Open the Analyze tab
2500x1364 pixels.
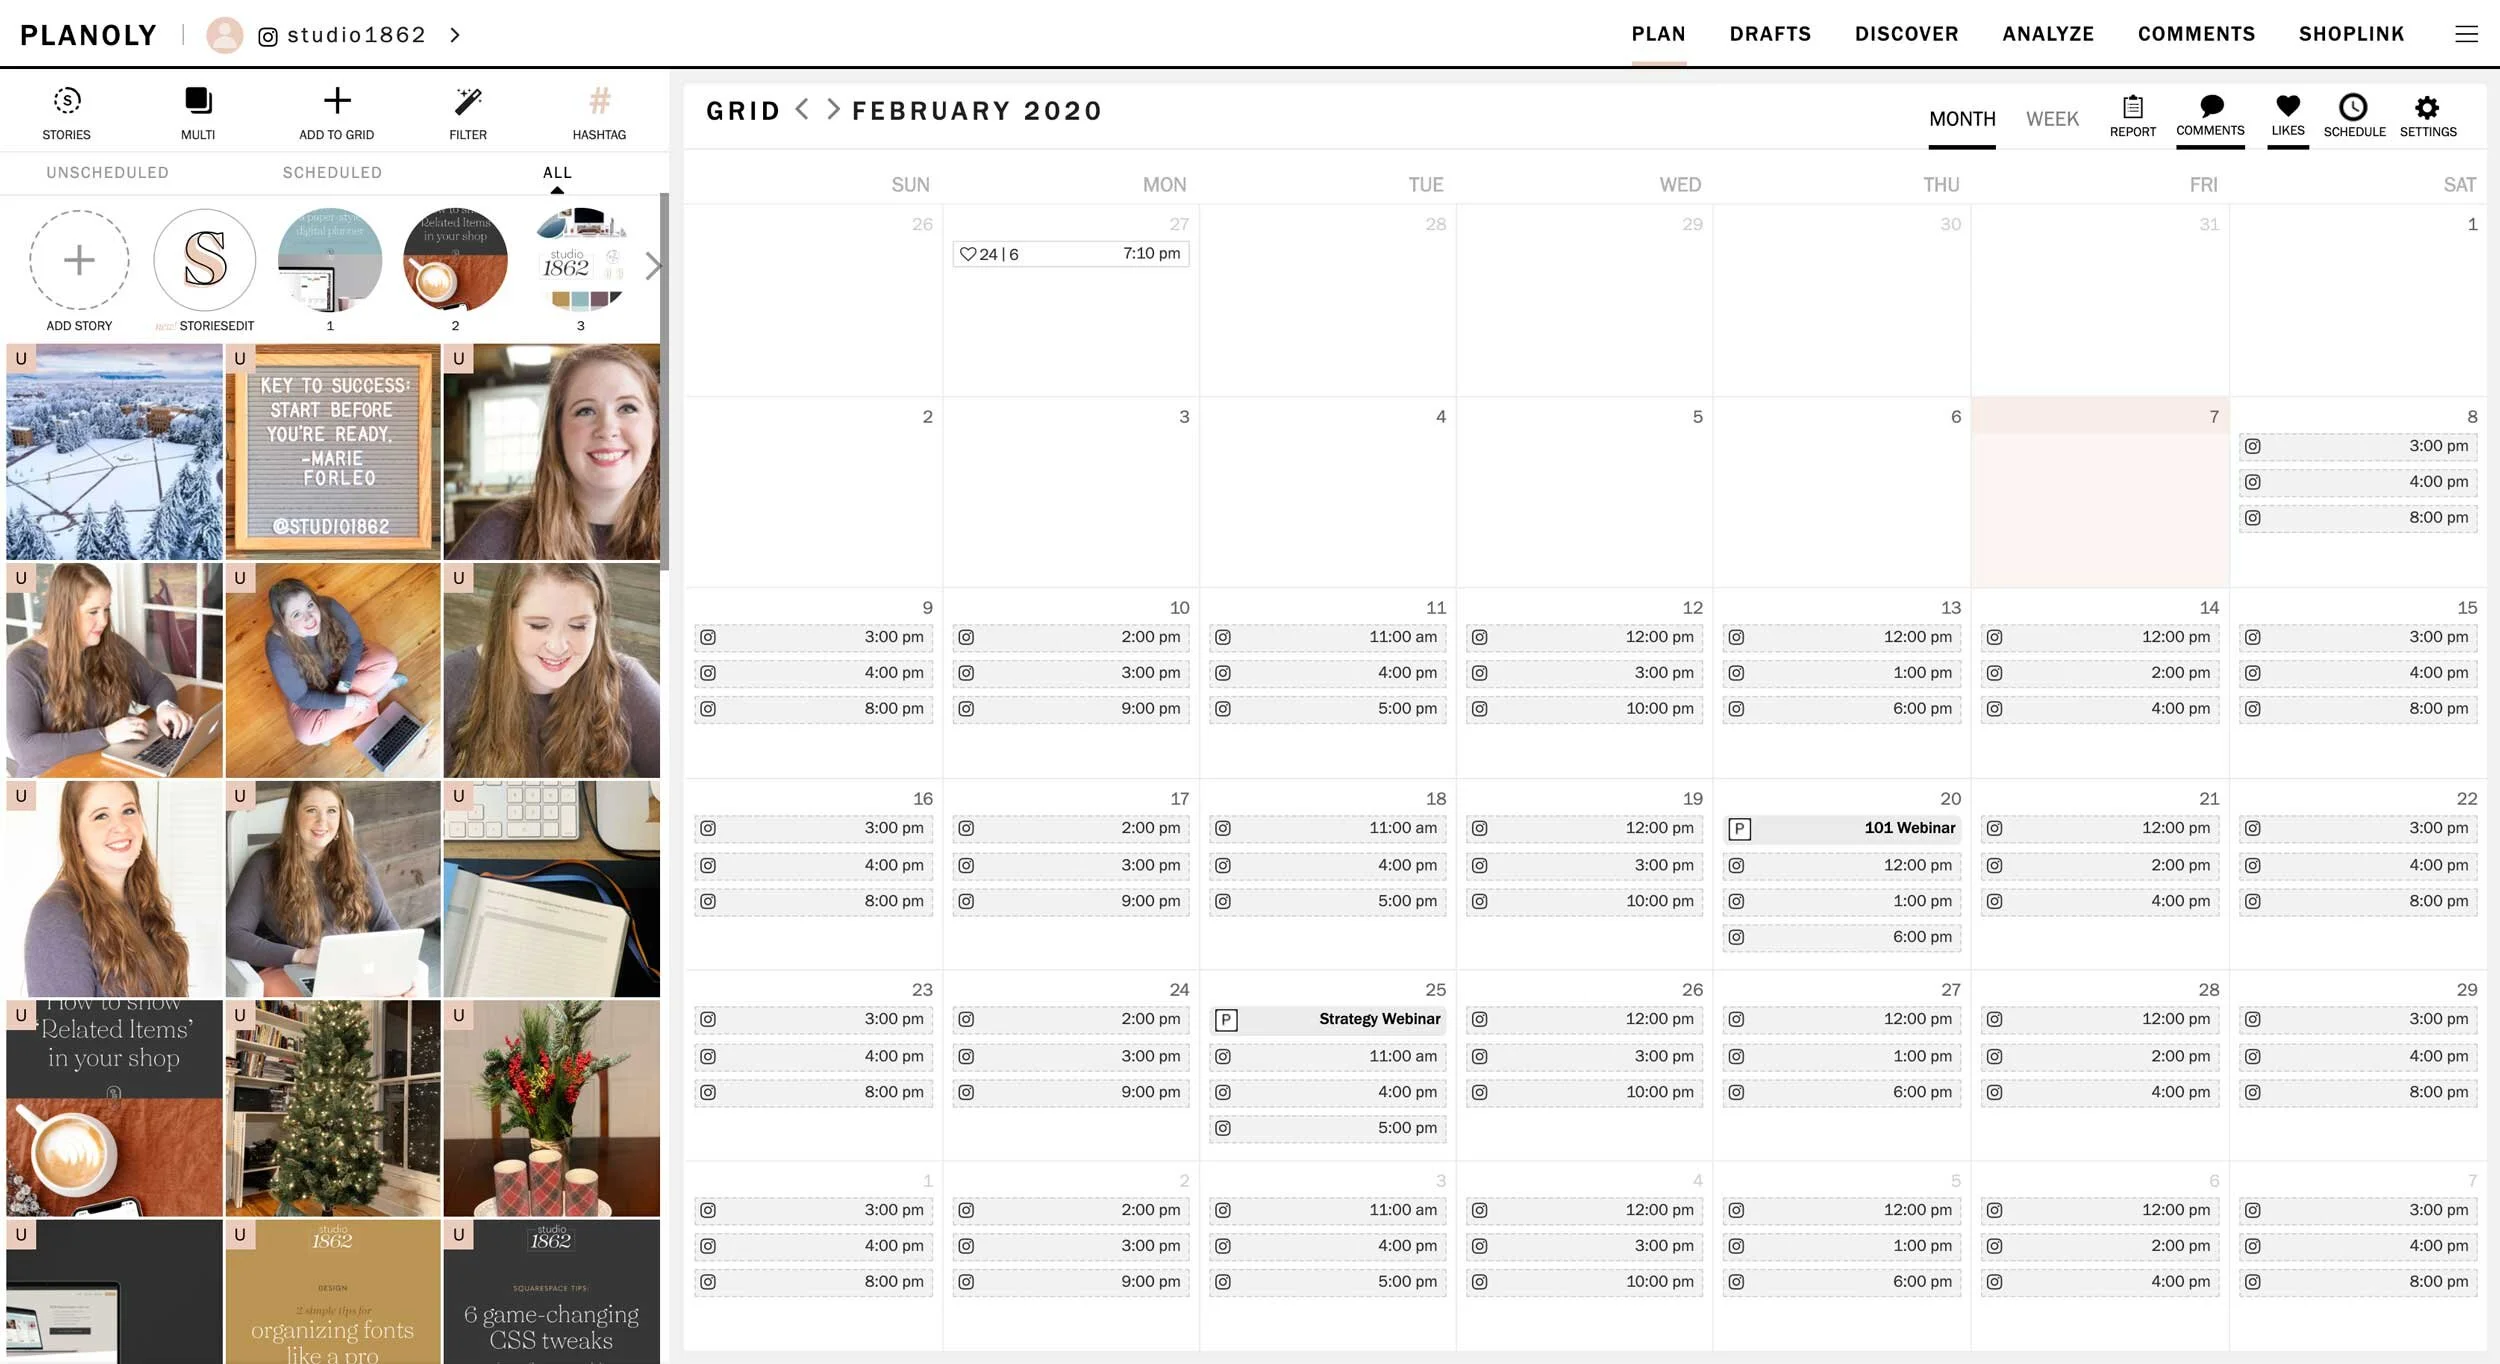click(2047, 34)
